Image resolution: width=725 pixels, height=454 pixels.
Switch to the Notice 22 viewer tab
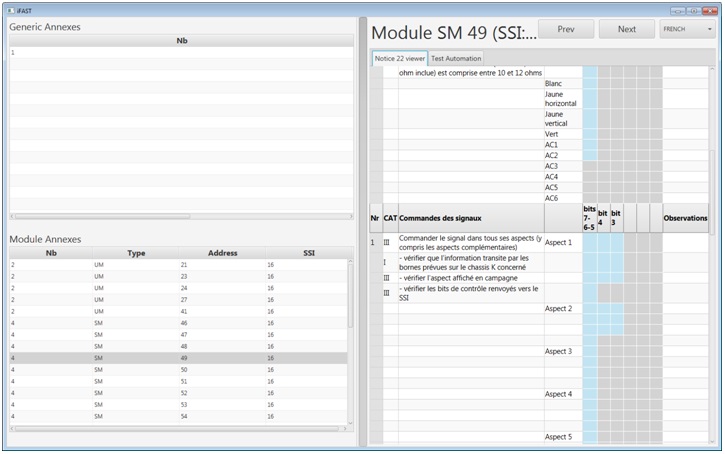[400, 58]
